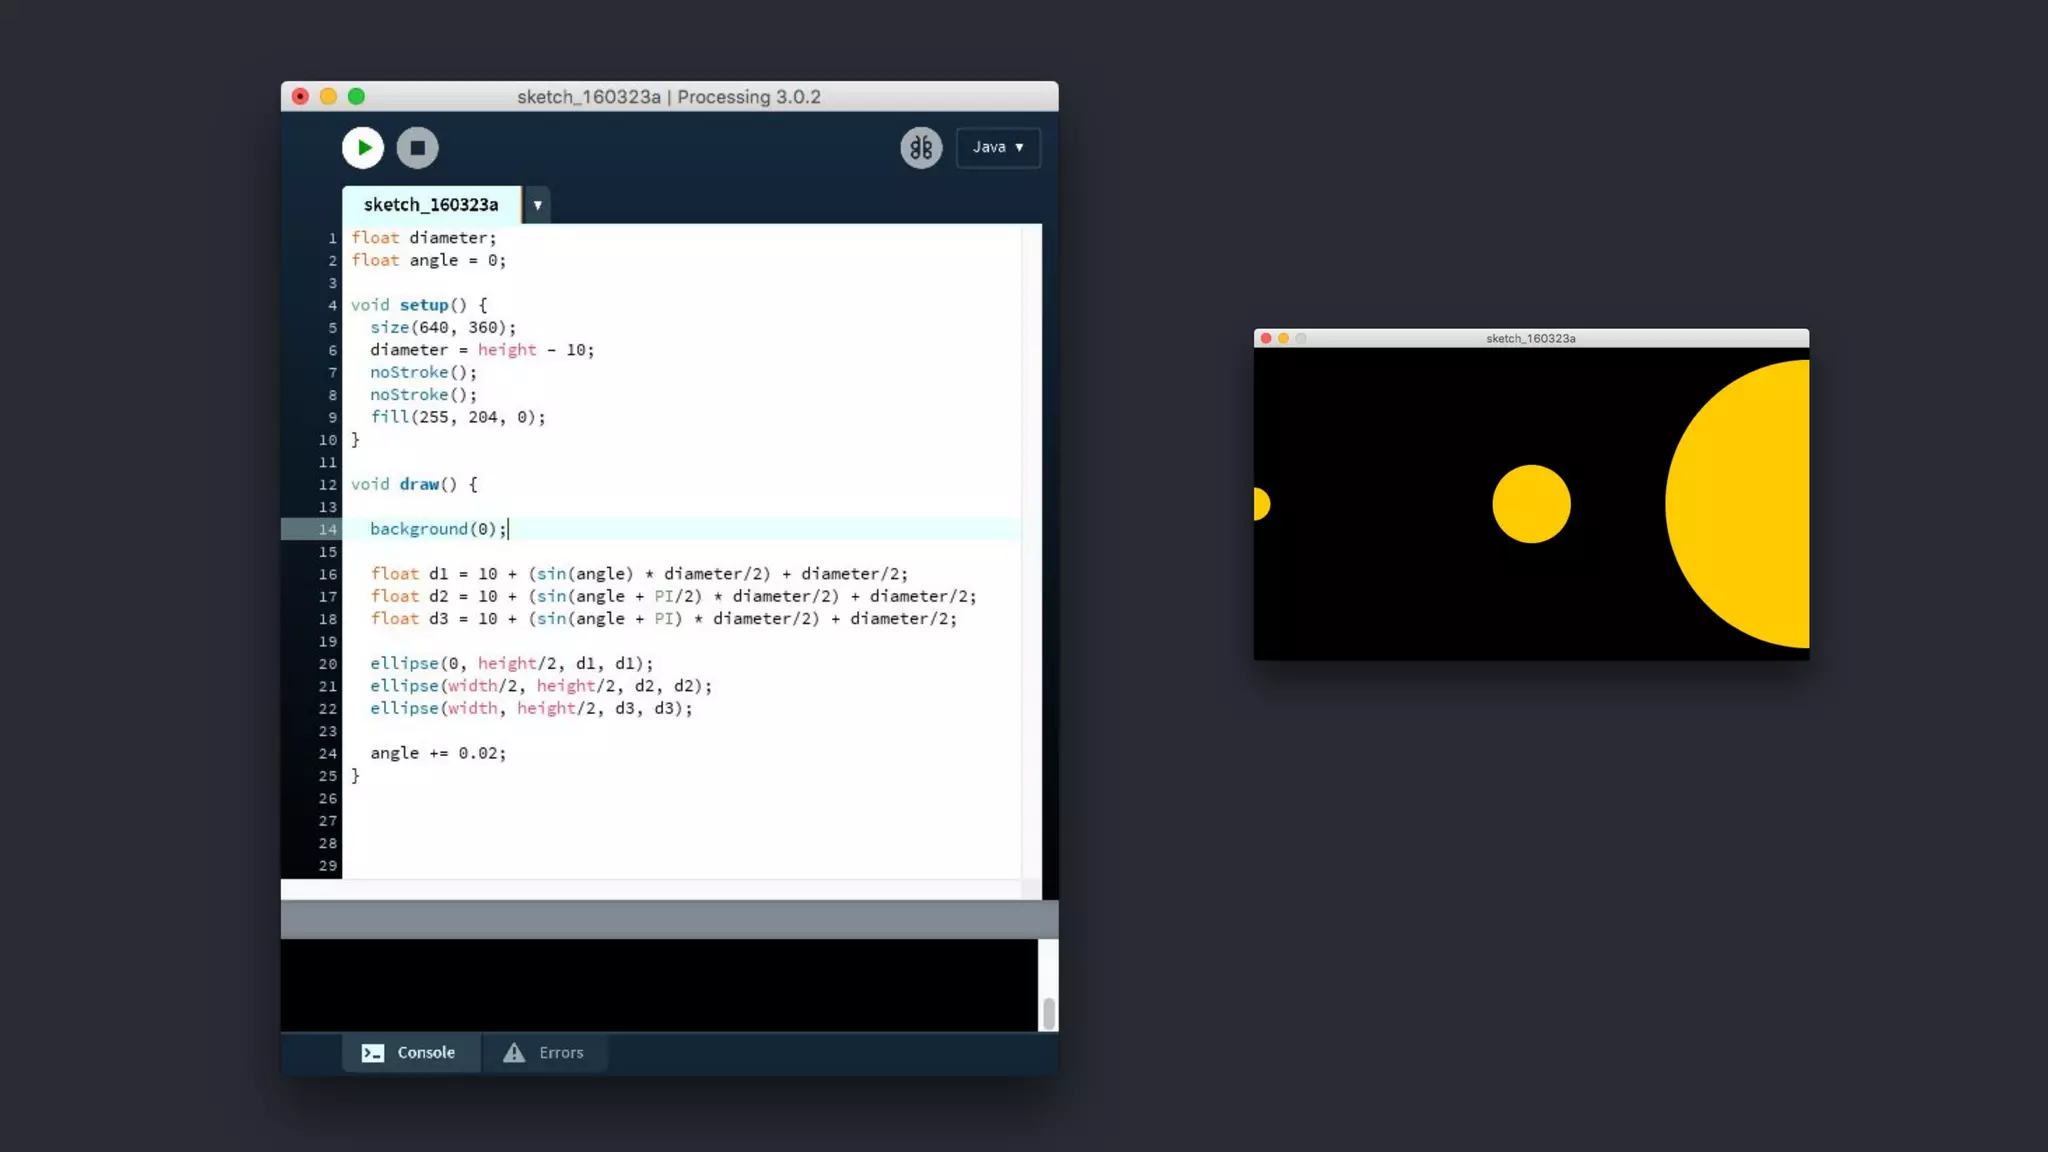Minimize the Processing editor window

click(328, 97)
